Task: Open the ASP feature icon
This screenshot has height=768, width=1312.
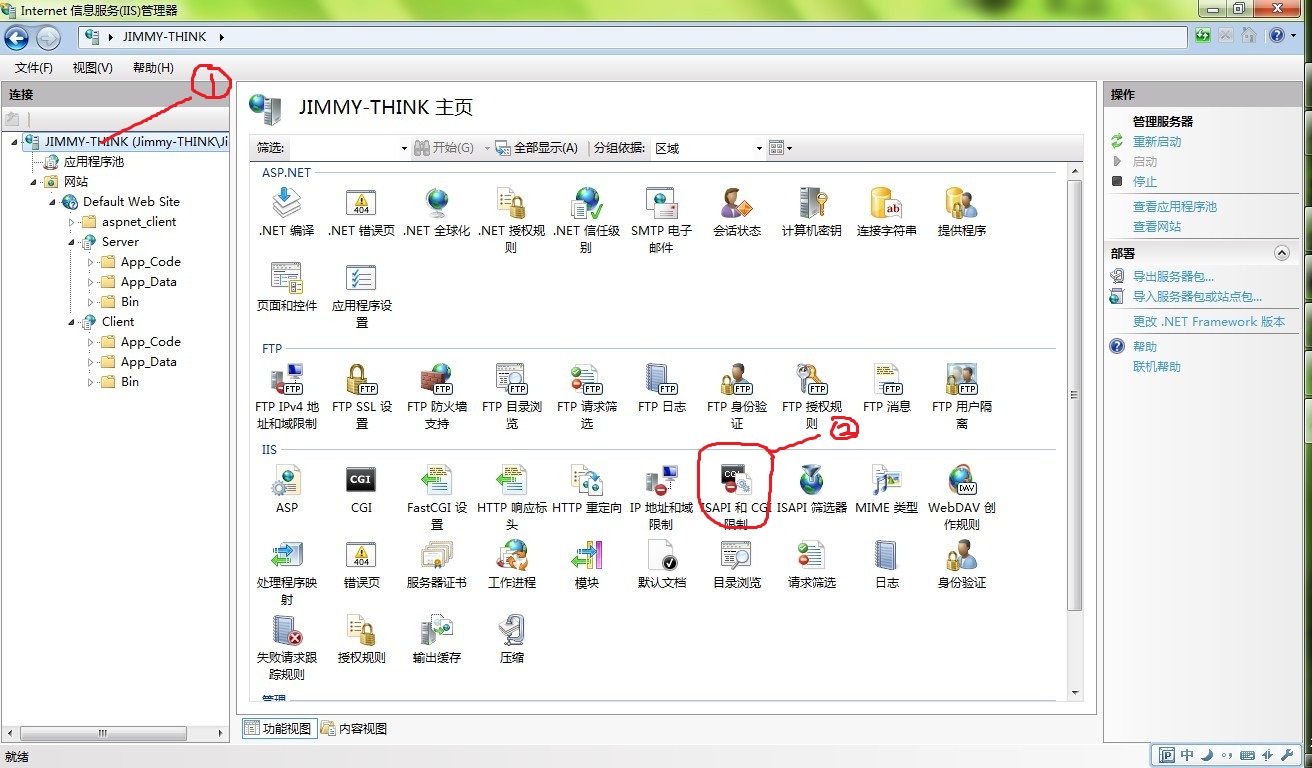Action: pos(287,481)
